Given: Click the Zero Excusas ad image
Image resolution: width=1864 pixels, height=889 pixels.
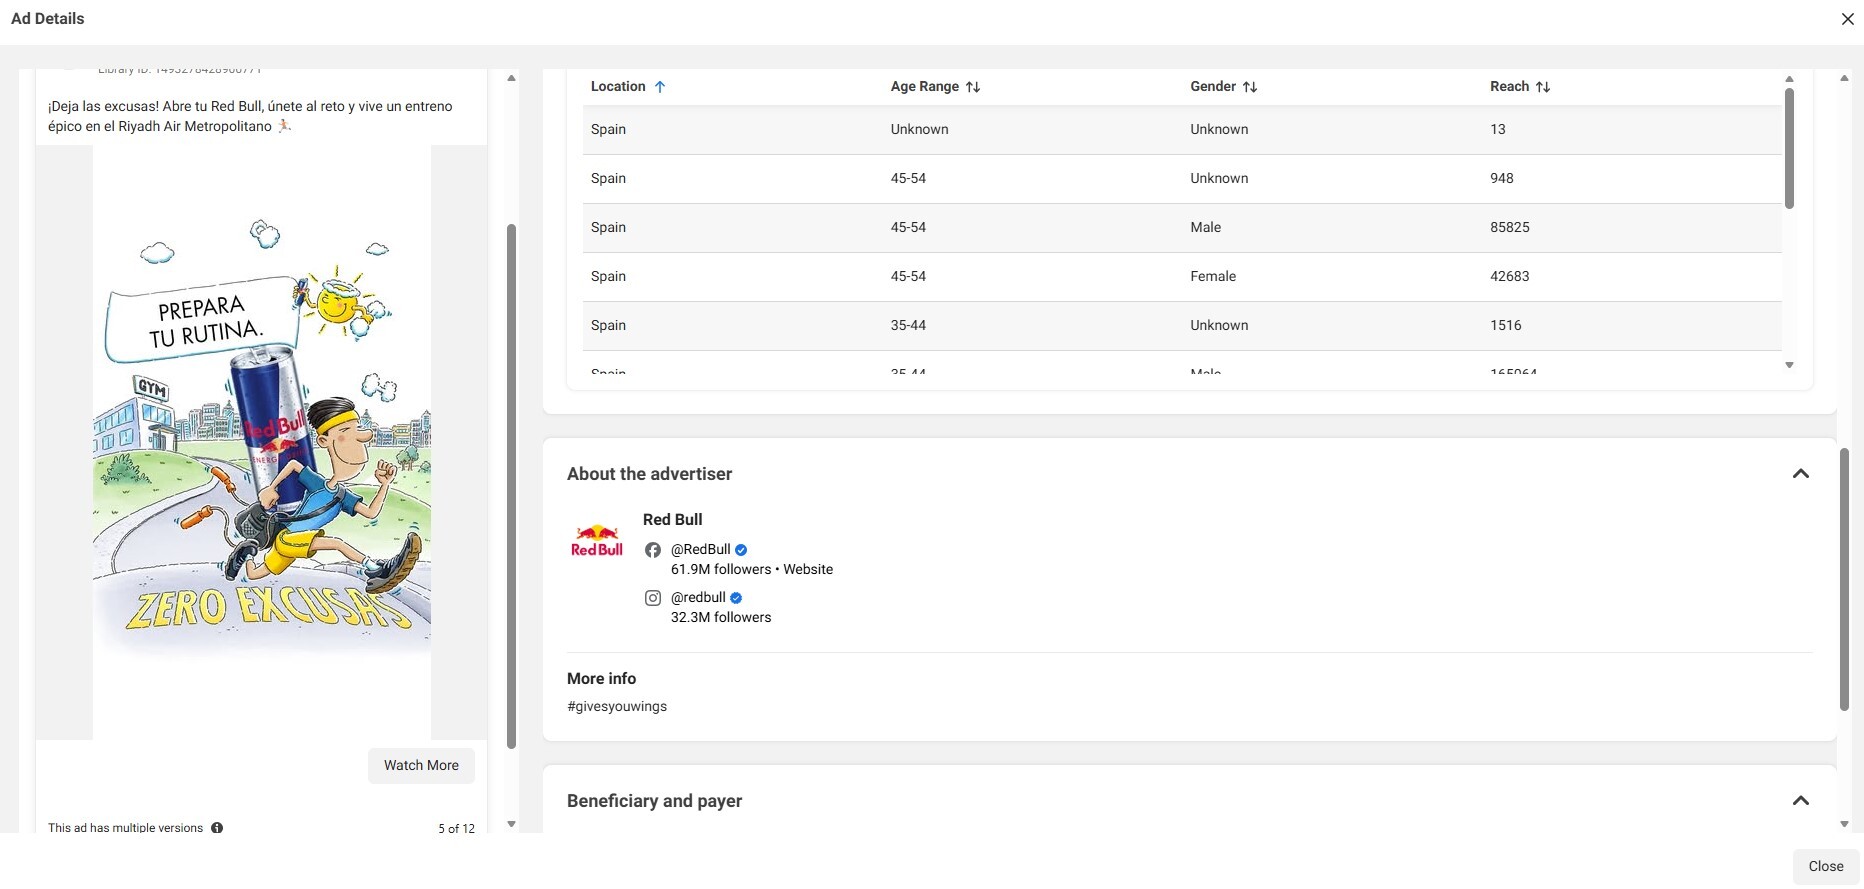Looking at the screenshot, I should click(262, 442).
